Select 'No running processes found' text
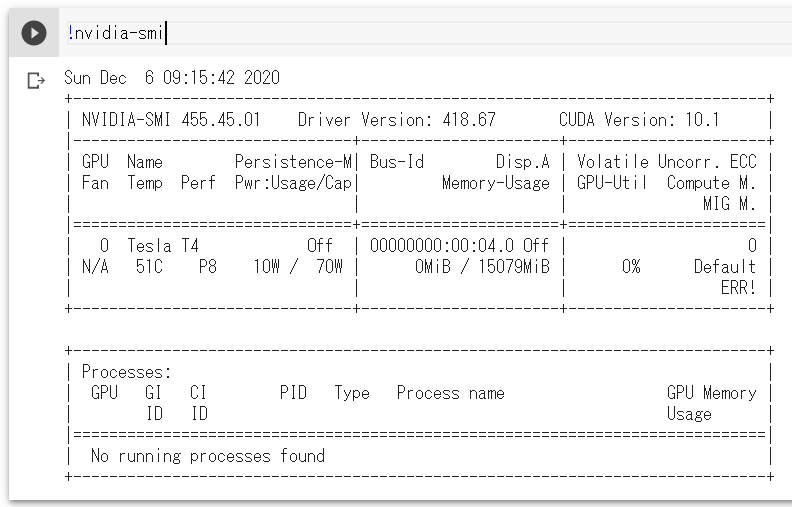The height and width of the screenshot is (507, 792). [x=208, y=456]
